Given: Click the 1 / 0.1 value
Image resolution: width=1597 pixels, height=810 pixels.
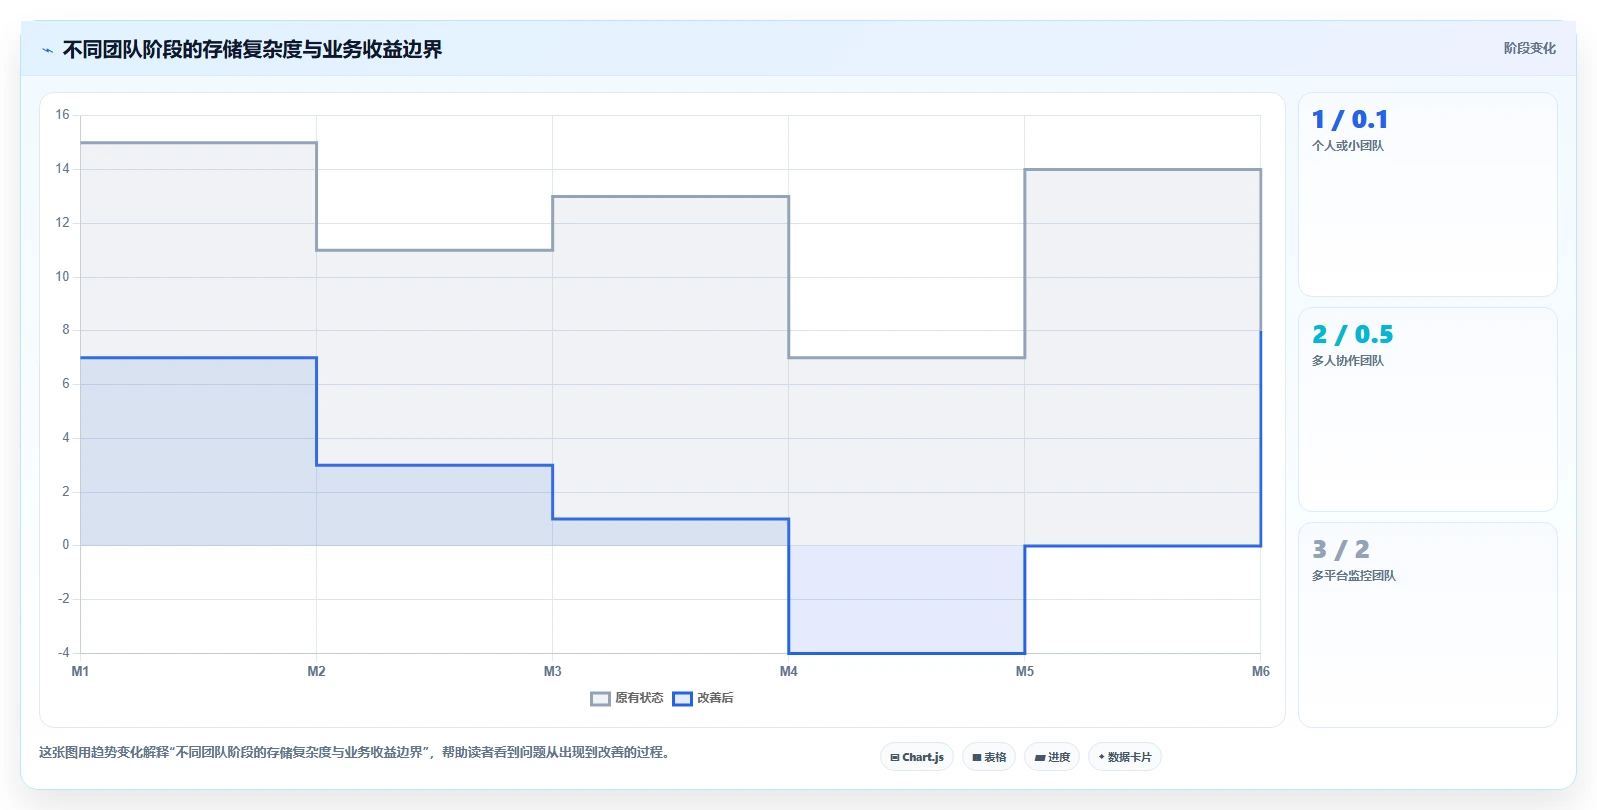Looking at the screenshot, I should click(1350, 120).
